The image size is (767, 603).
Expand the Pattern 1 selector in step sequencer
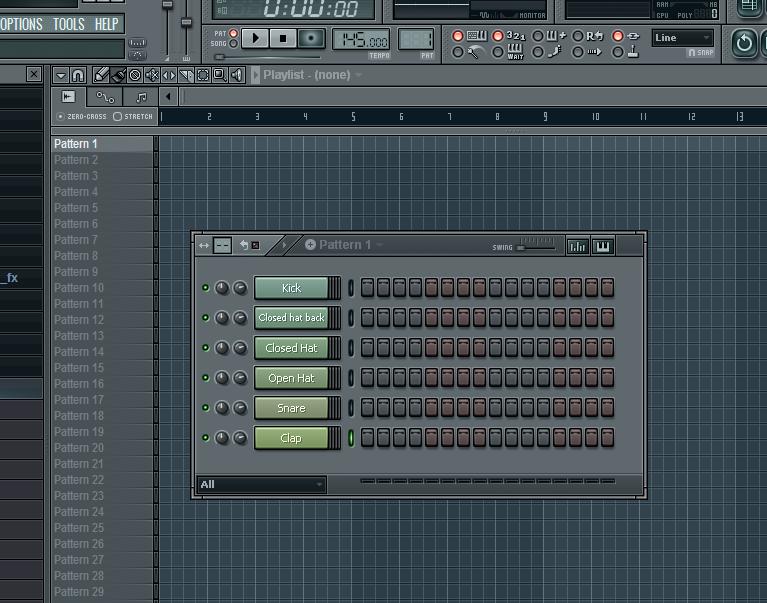pos(344,245)
